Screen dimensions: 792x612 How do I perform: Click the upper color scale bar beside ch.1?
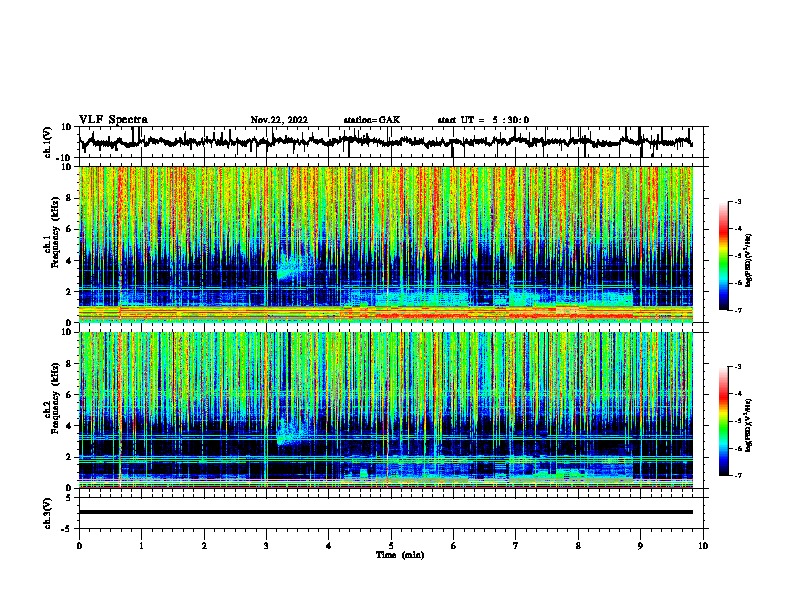(x=723, y=255)
